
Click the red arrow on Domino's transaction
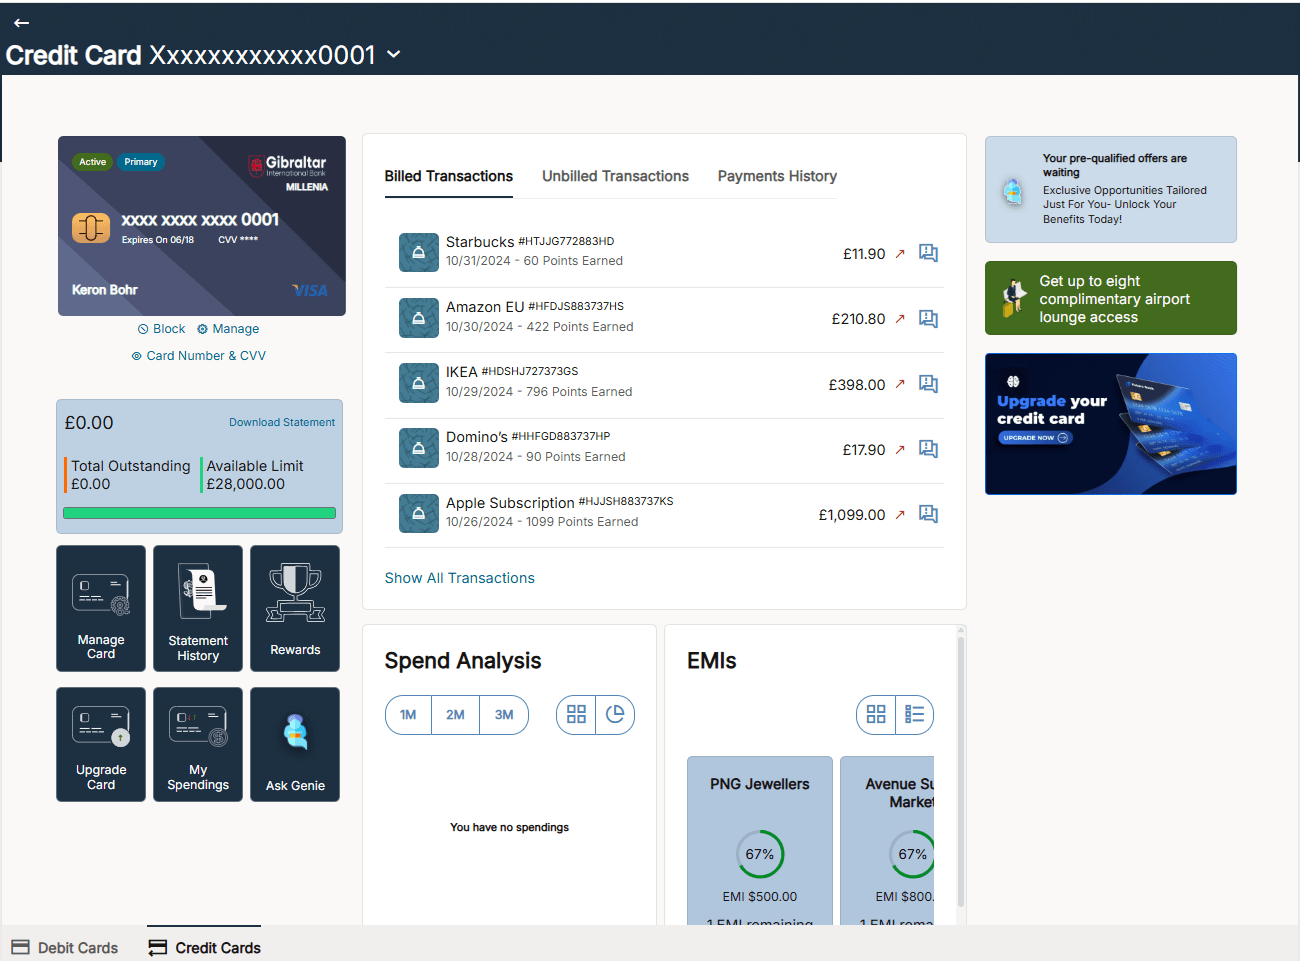pyautogui.click(x=900, y=450)
